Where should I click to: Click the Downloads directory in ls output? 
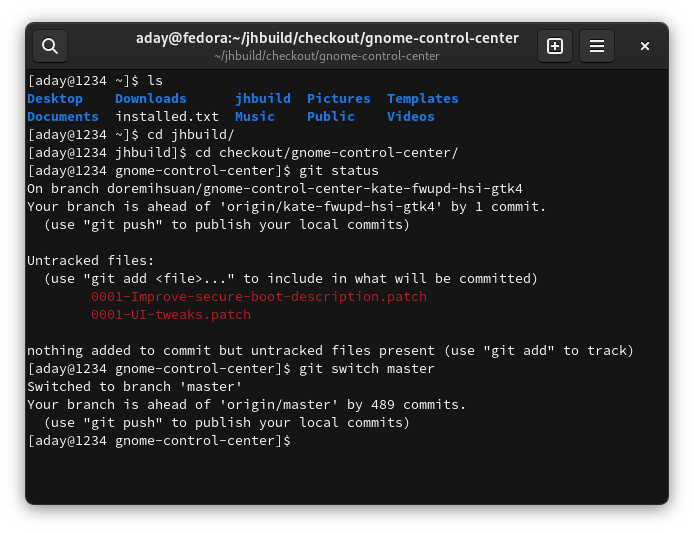coord(151,99)
